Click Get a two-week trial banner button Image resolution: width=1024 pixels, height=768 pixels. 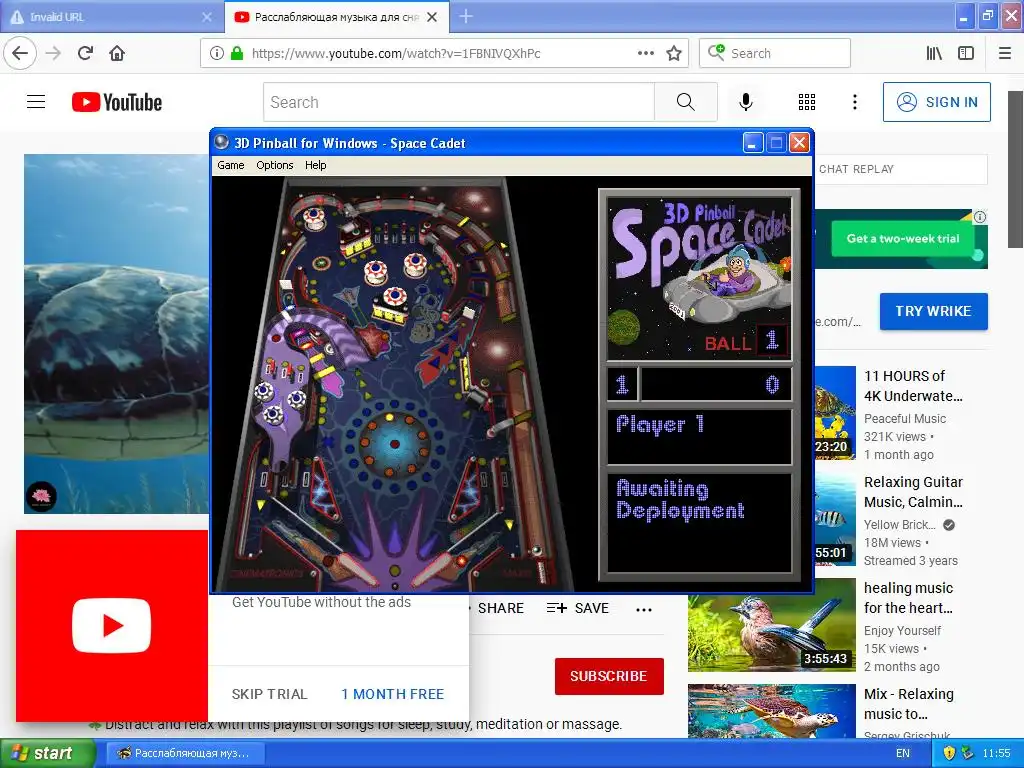903,238
